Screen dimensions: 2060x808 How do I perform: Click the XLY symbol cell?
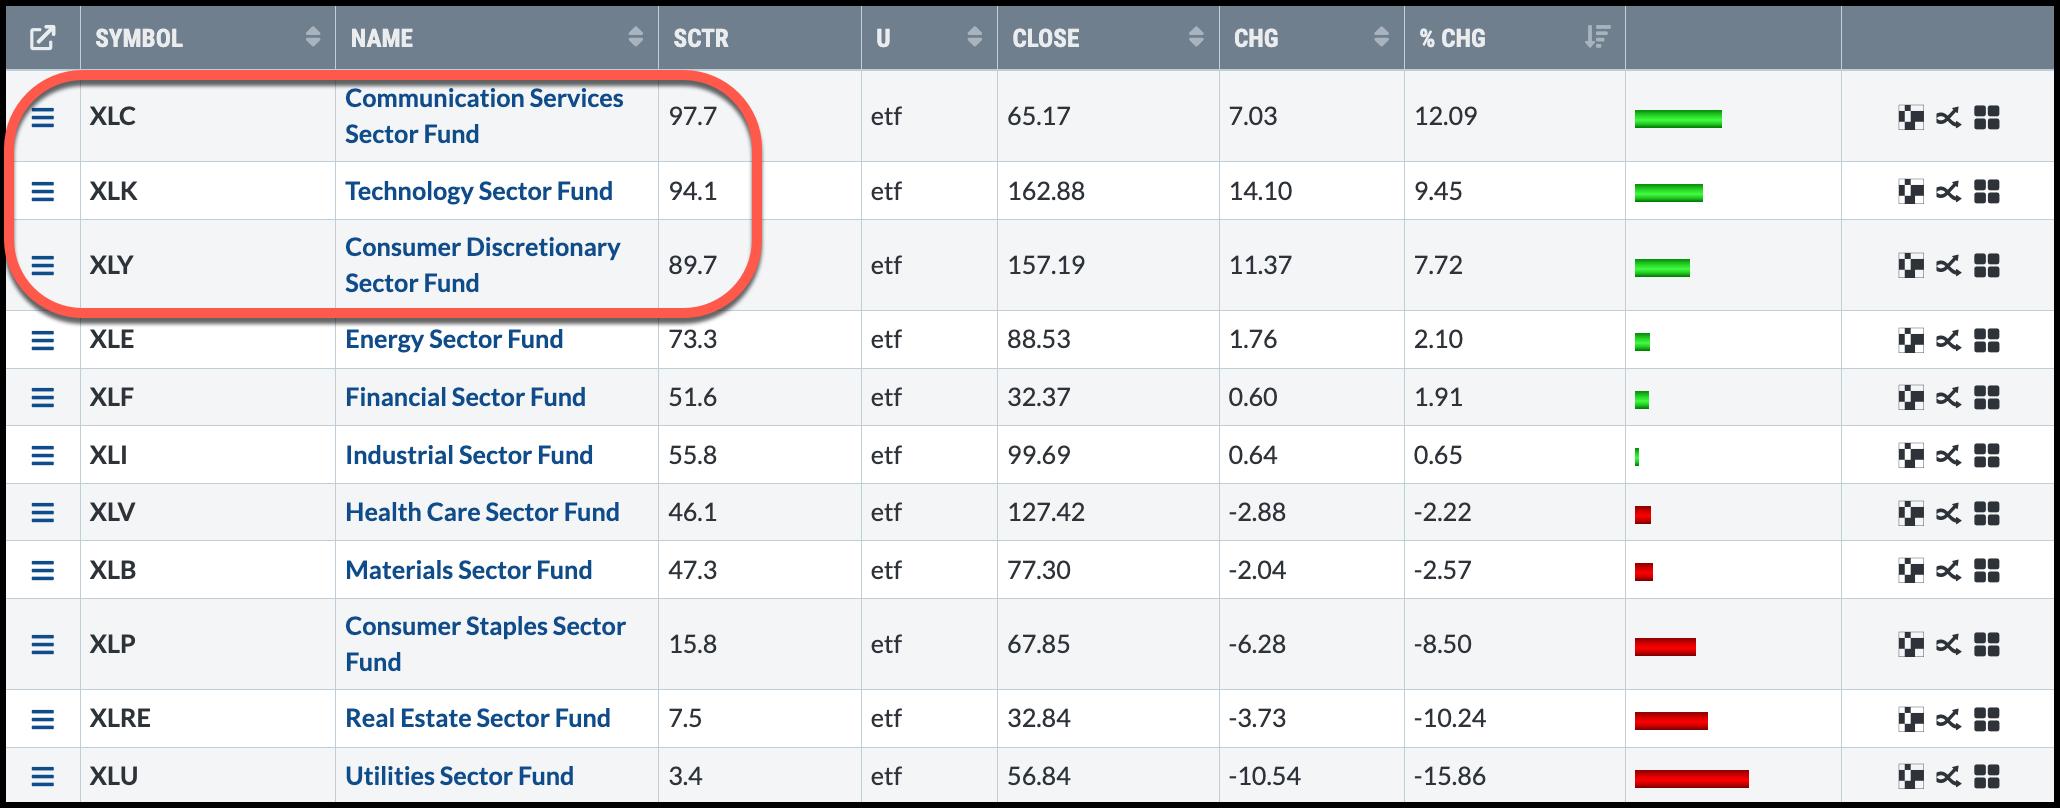tap(112, 265)
